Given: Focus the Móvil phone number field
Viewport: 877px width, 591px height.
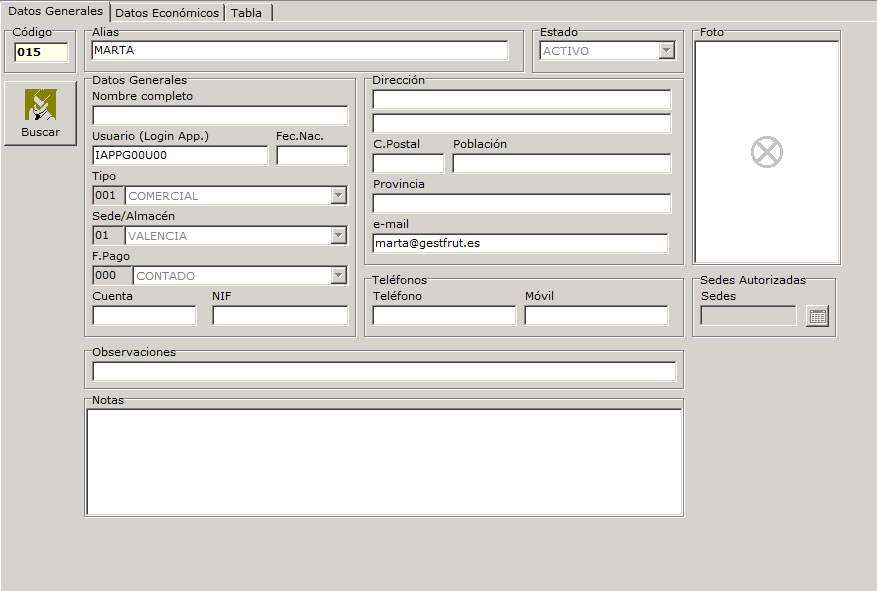Looking at the screenshot, I should coord(596,316).
